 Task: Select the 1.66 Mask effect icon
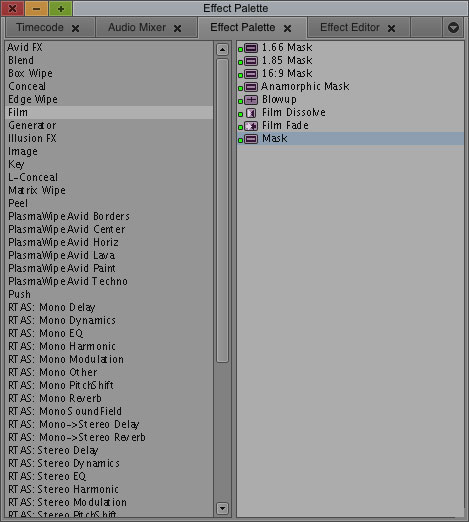(x=251, y=48)
